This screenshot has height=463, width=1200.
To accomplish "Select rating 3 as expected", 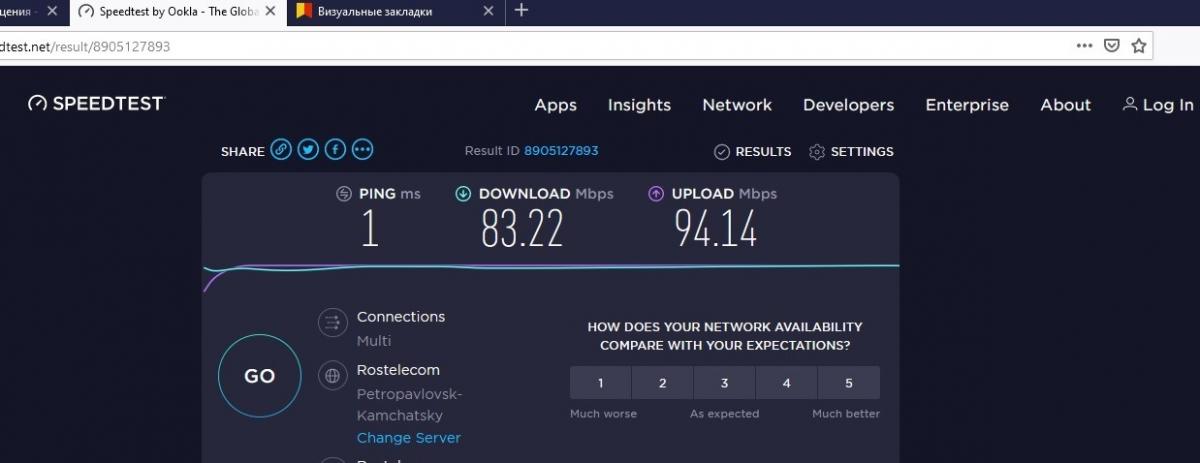I will (x=724, y=383).
